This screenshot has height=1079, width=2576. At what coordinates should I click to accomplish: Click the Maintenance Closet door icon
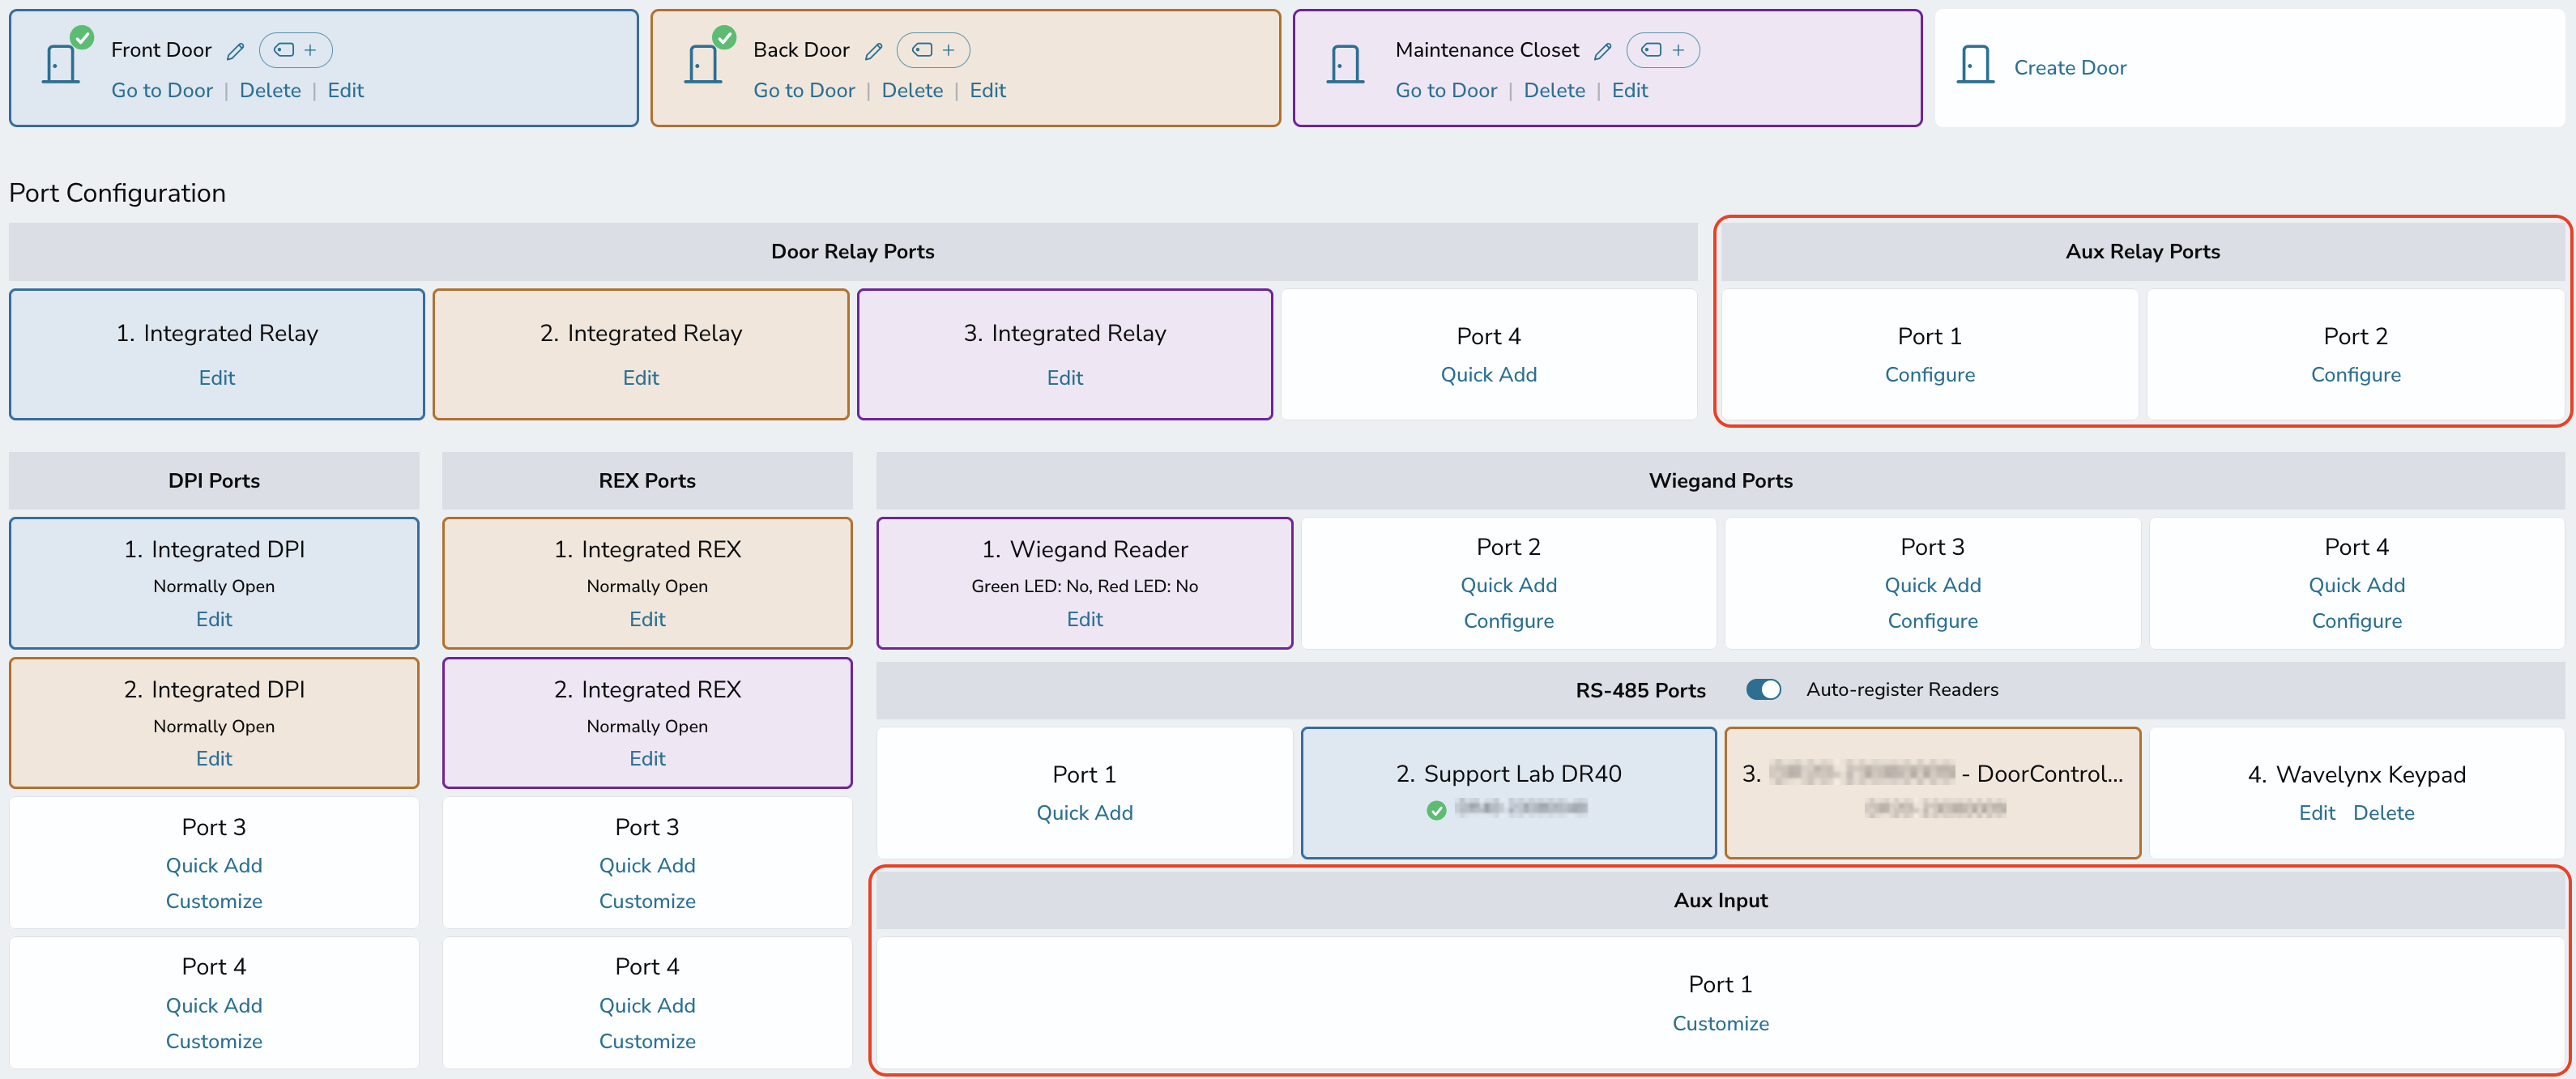(1345, 64)
